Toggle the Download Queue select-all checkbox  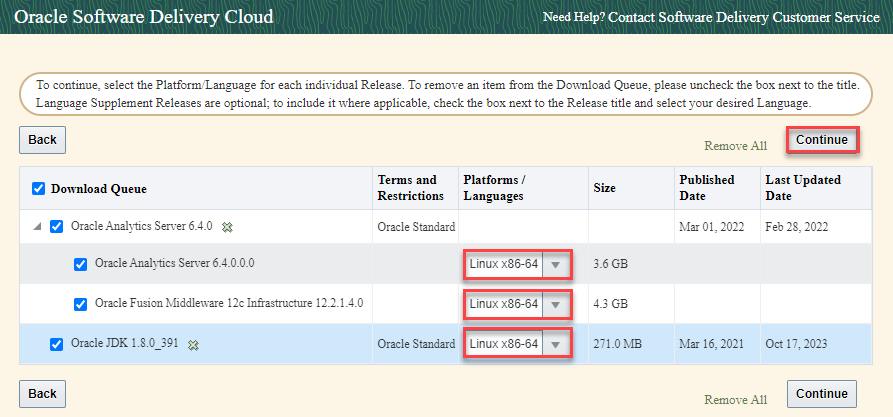tap(39, 189)
